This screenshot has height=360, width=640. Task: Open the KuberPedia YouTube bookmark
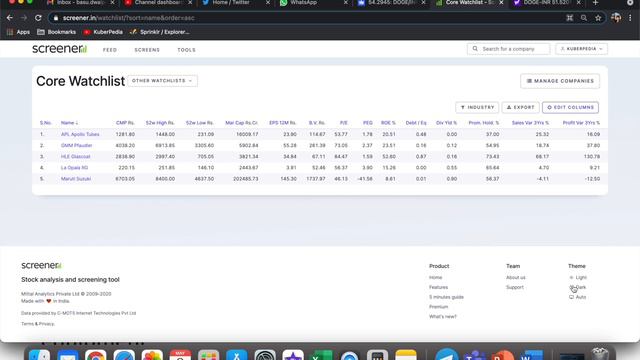[103, 32]
